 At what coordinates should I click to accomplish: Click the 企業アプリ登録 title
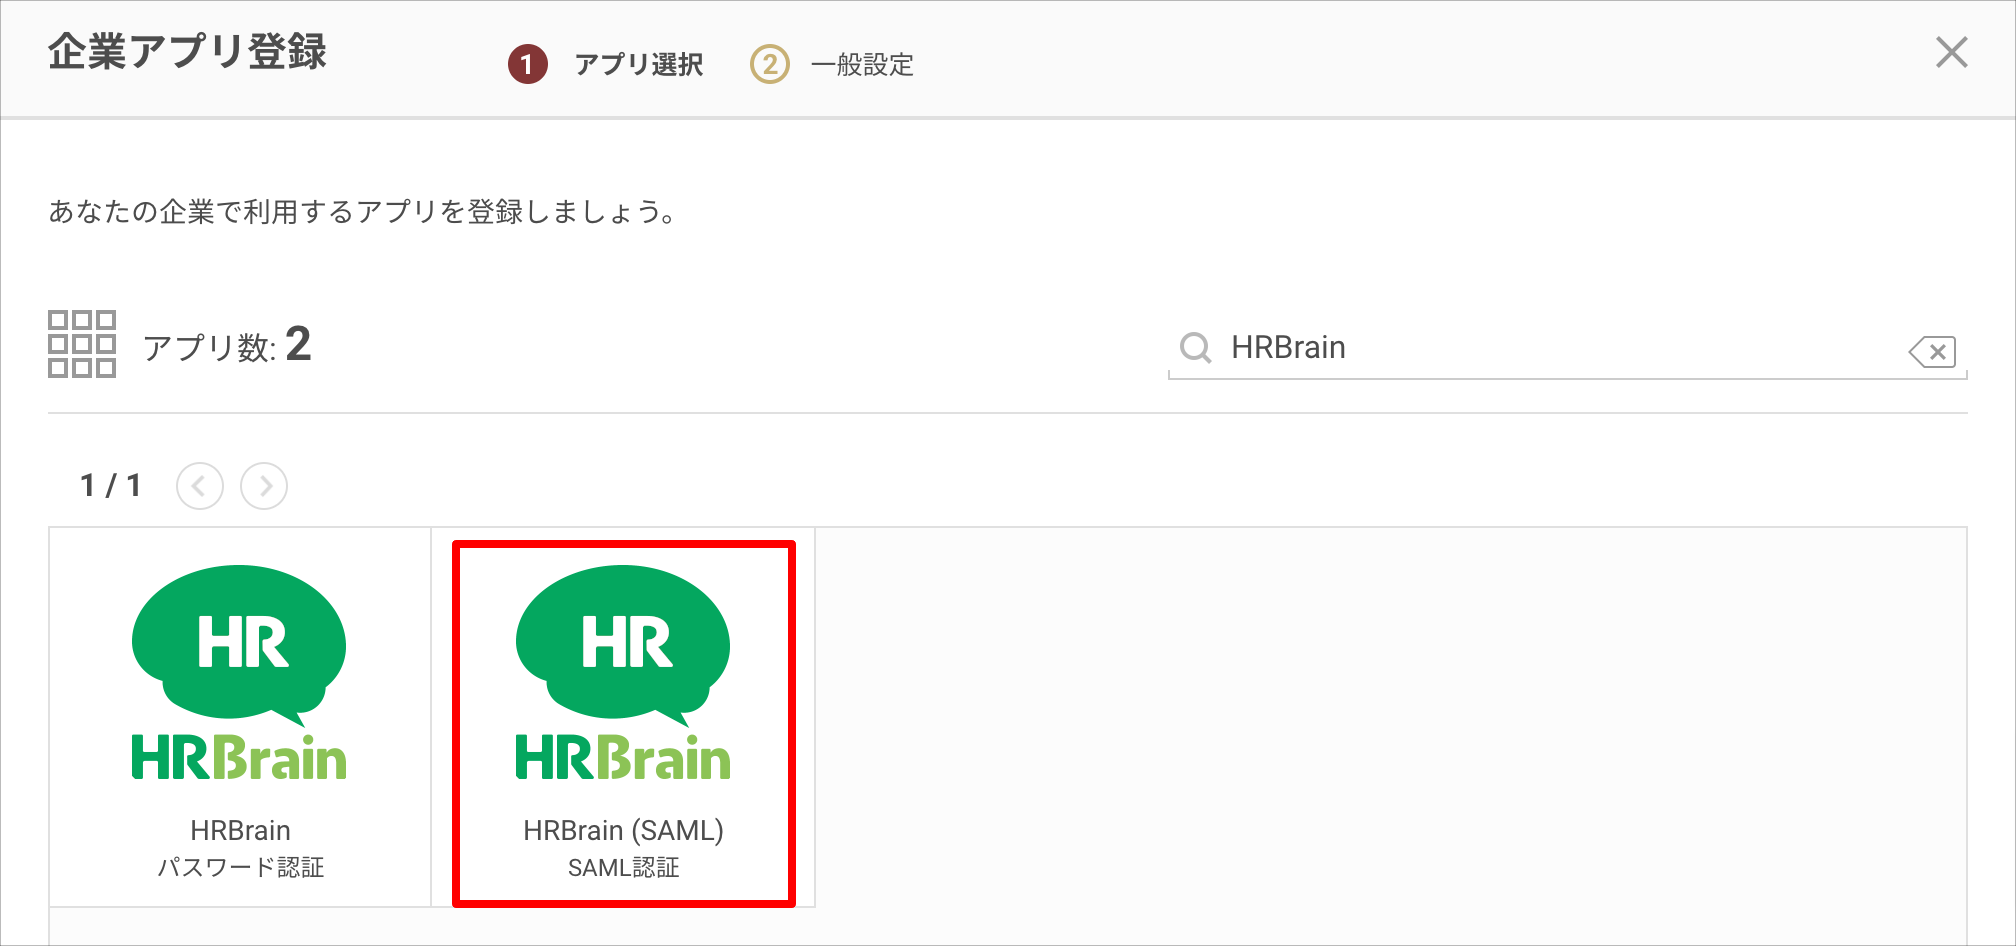coord(188,52)
